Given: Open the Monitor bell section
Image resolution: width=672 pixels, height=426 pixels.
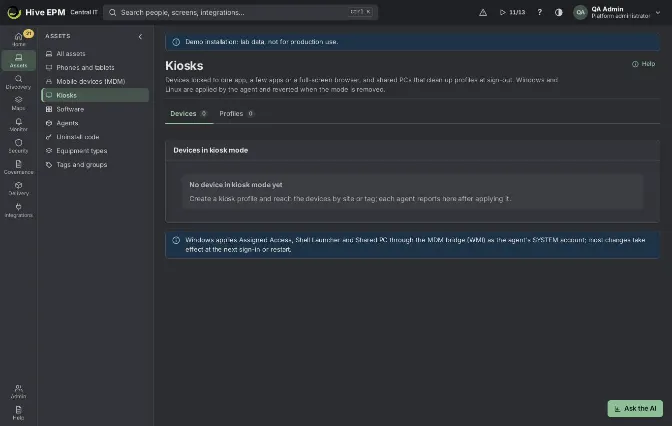Looking at the screenshot, I should (x=18, y=125).
